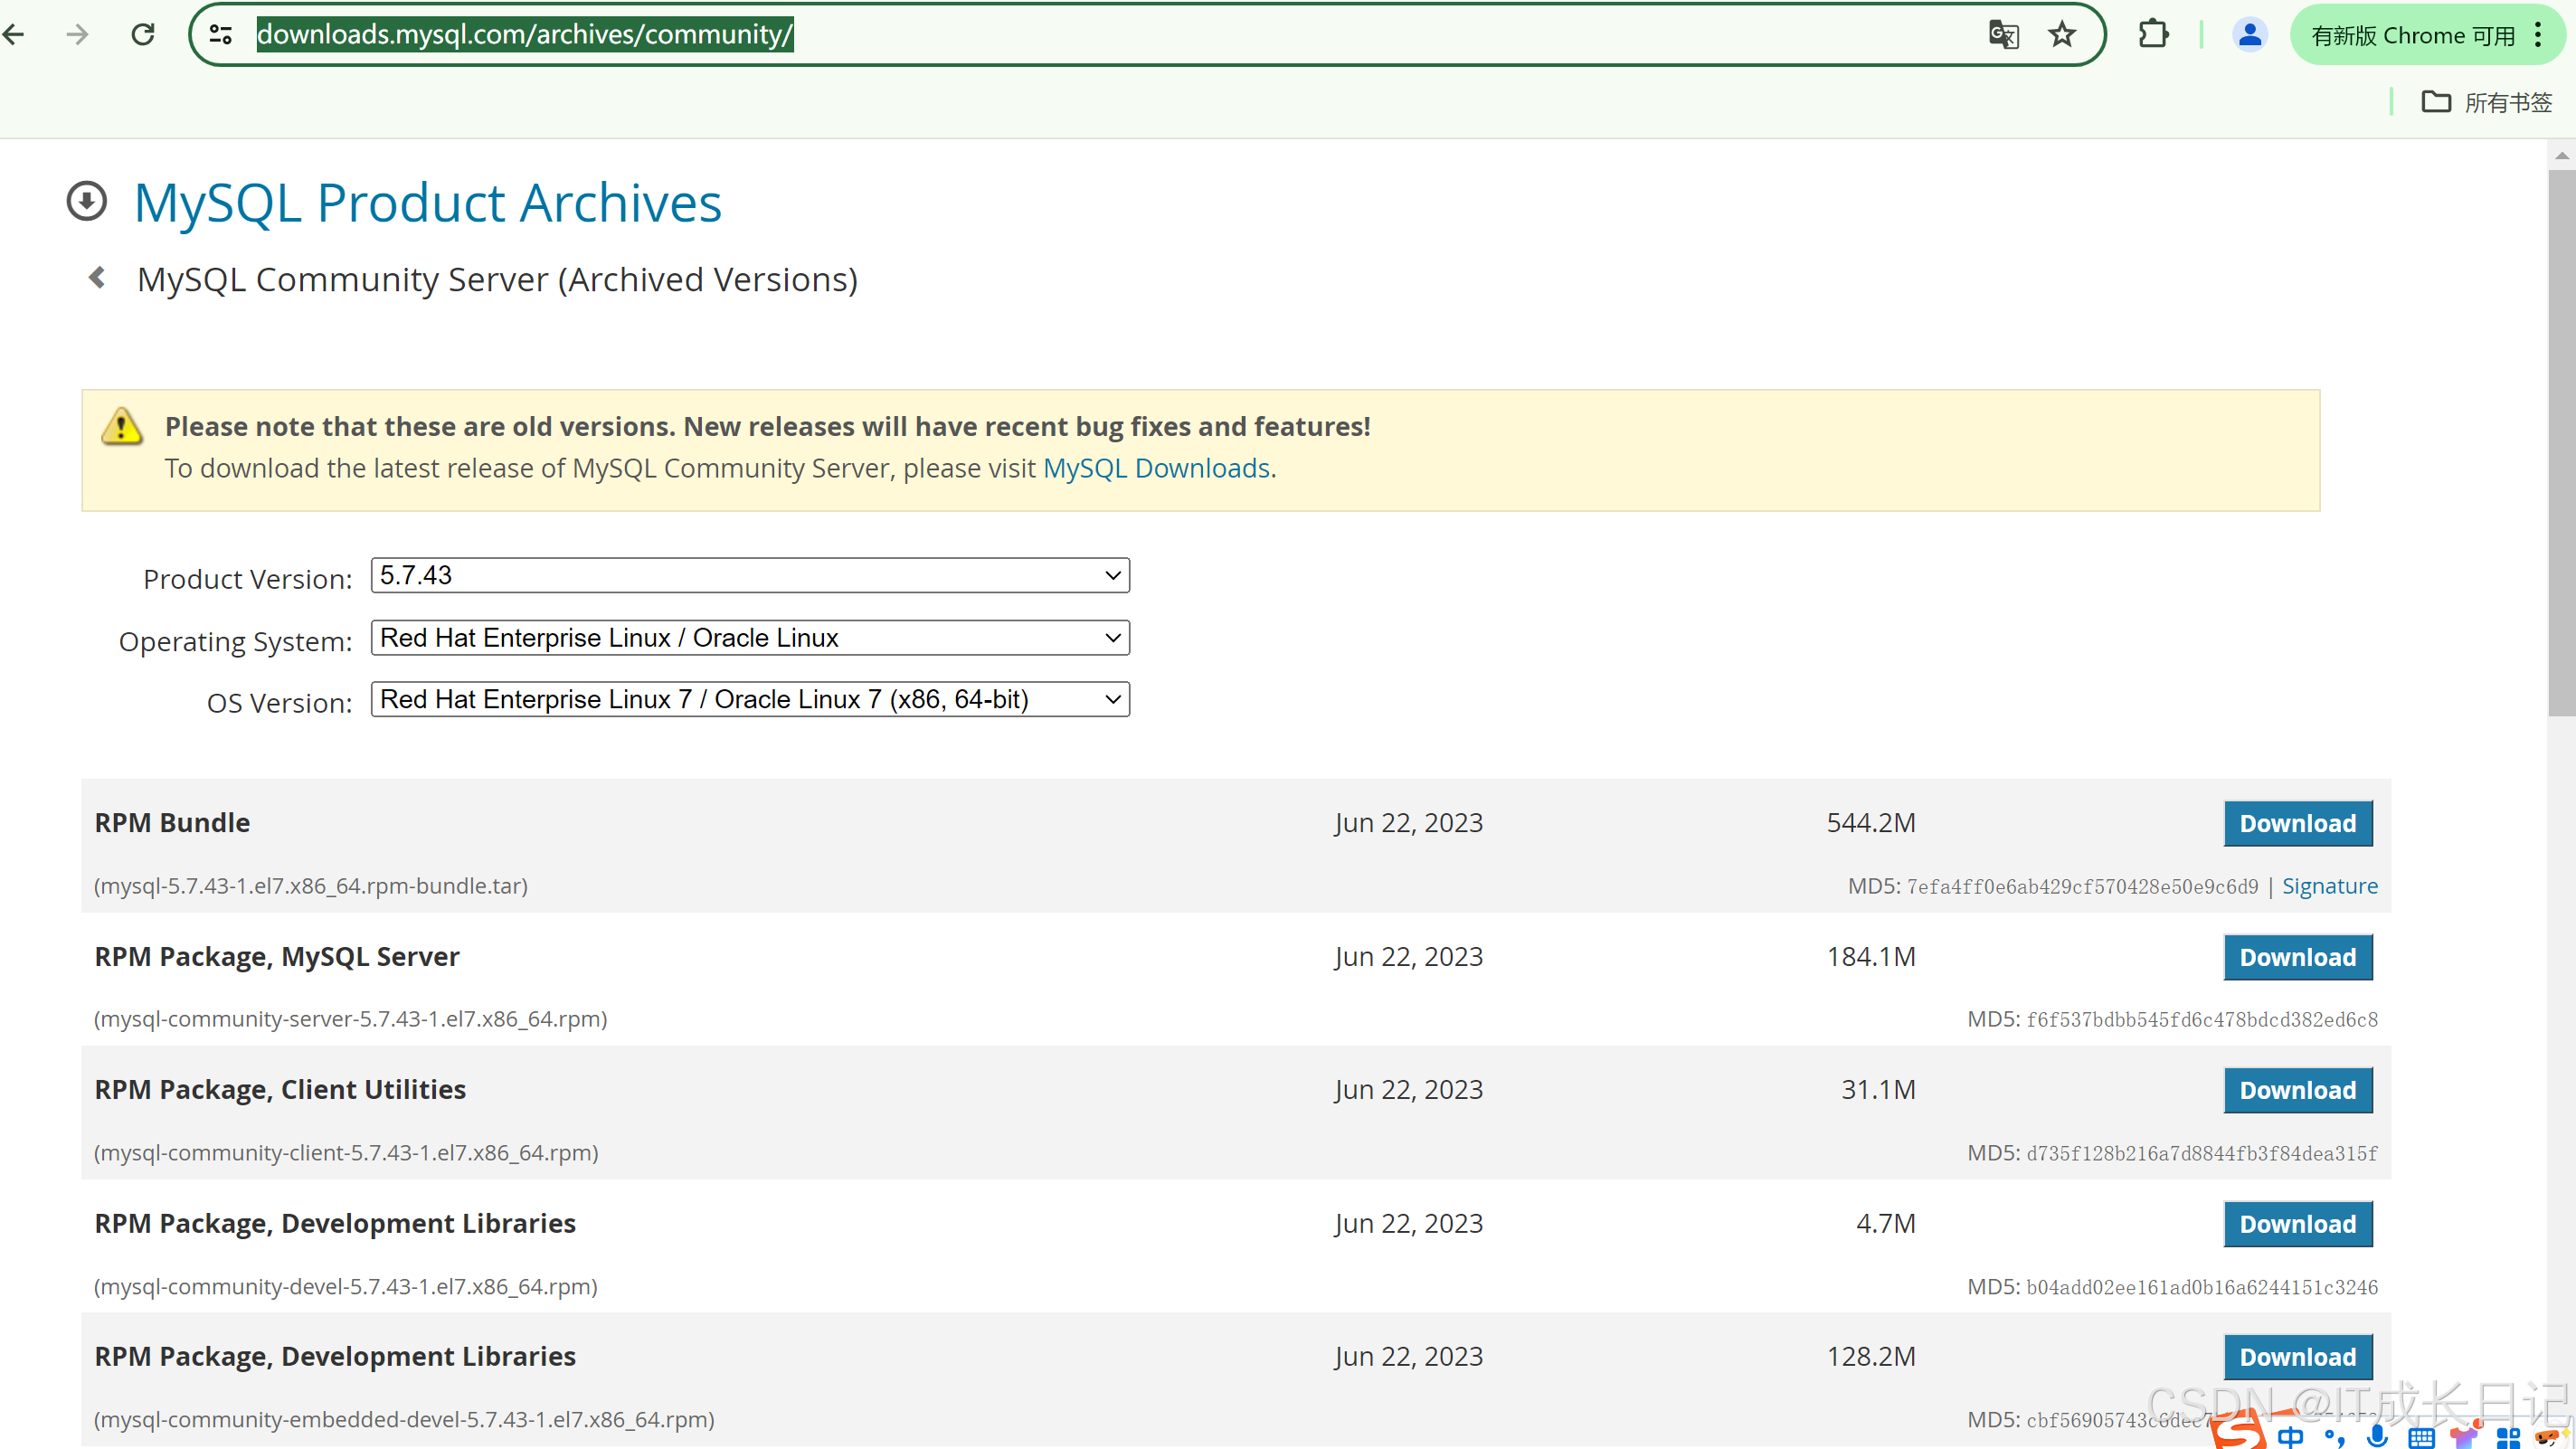Download the MySQL Server RPM package

click(2297, 957)
